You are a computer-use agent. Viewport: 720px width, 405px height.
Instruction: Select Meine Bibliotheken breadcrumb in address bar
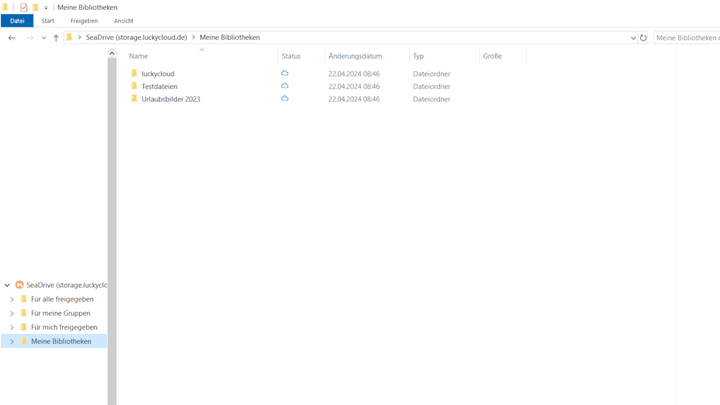[x=230, y=37]
